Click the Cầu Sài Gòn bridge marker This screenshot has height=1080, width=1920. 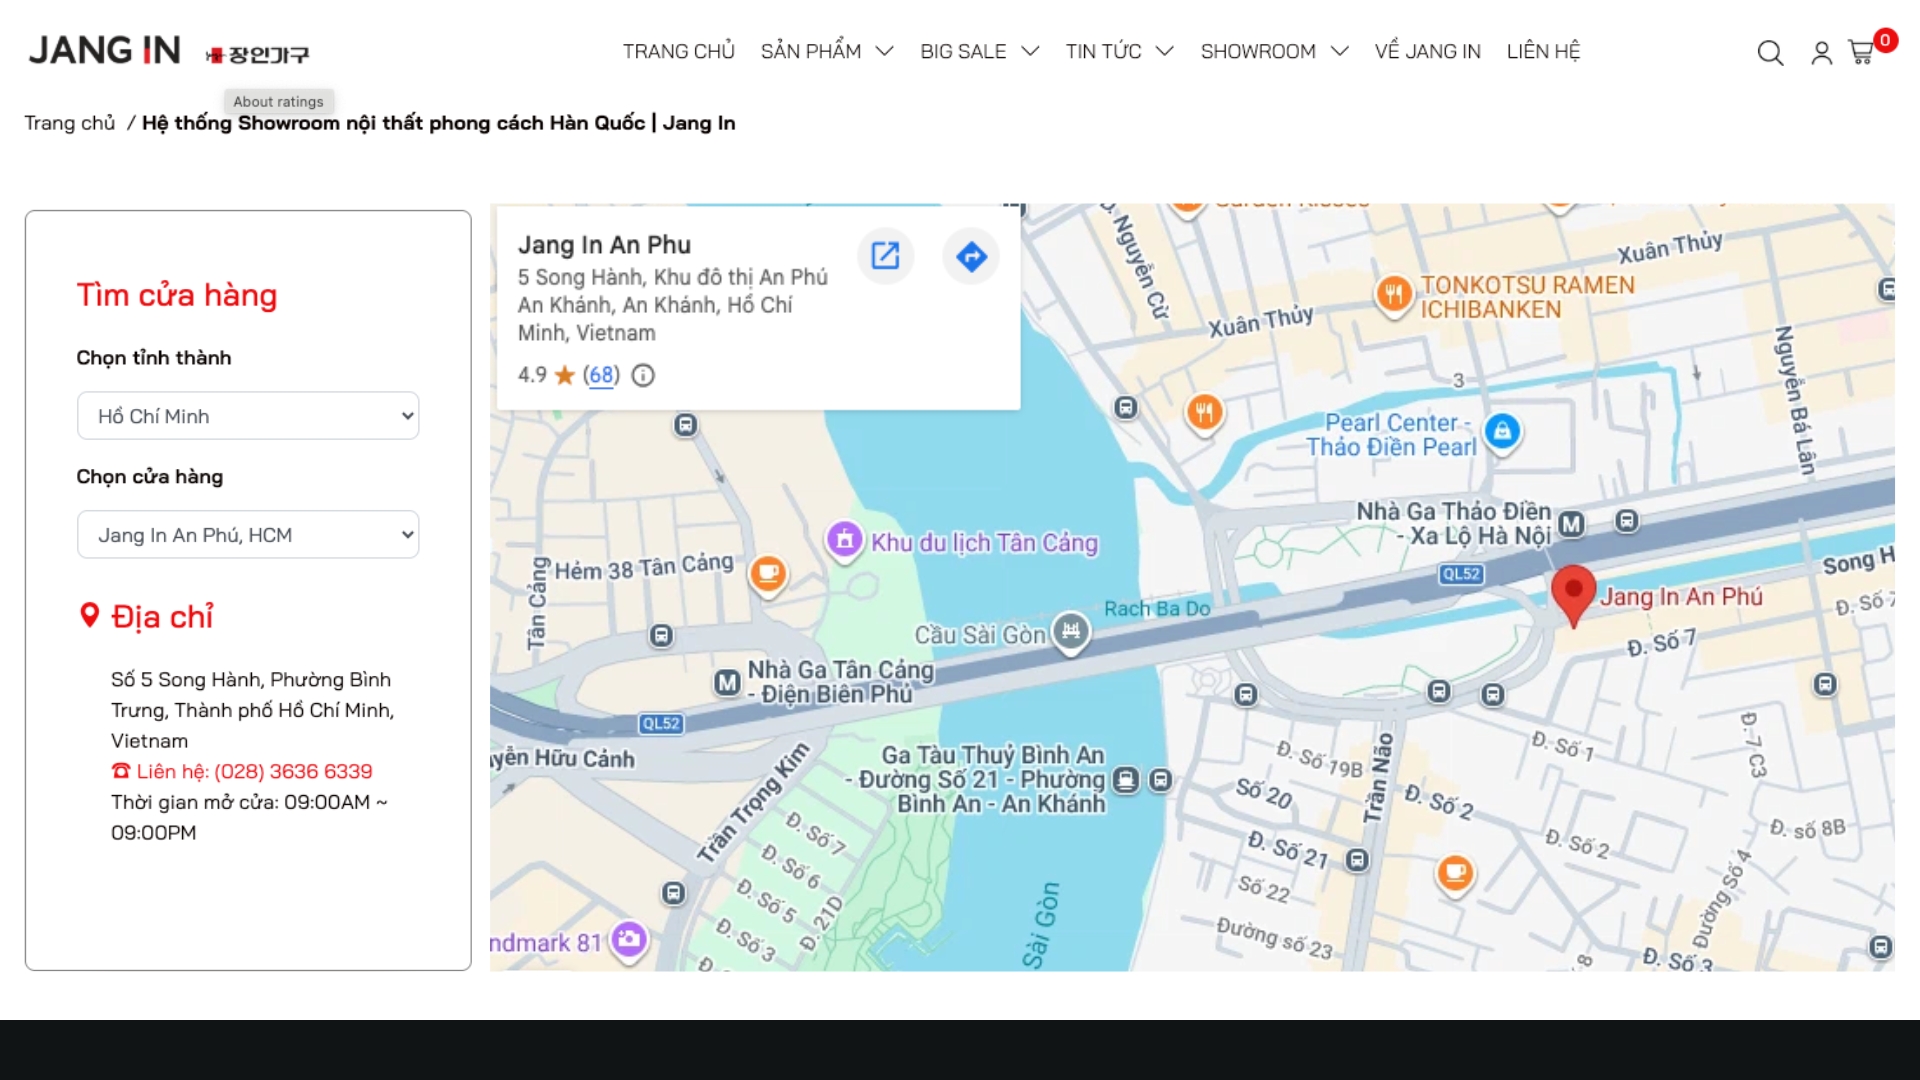click(x=1070, y=632)
